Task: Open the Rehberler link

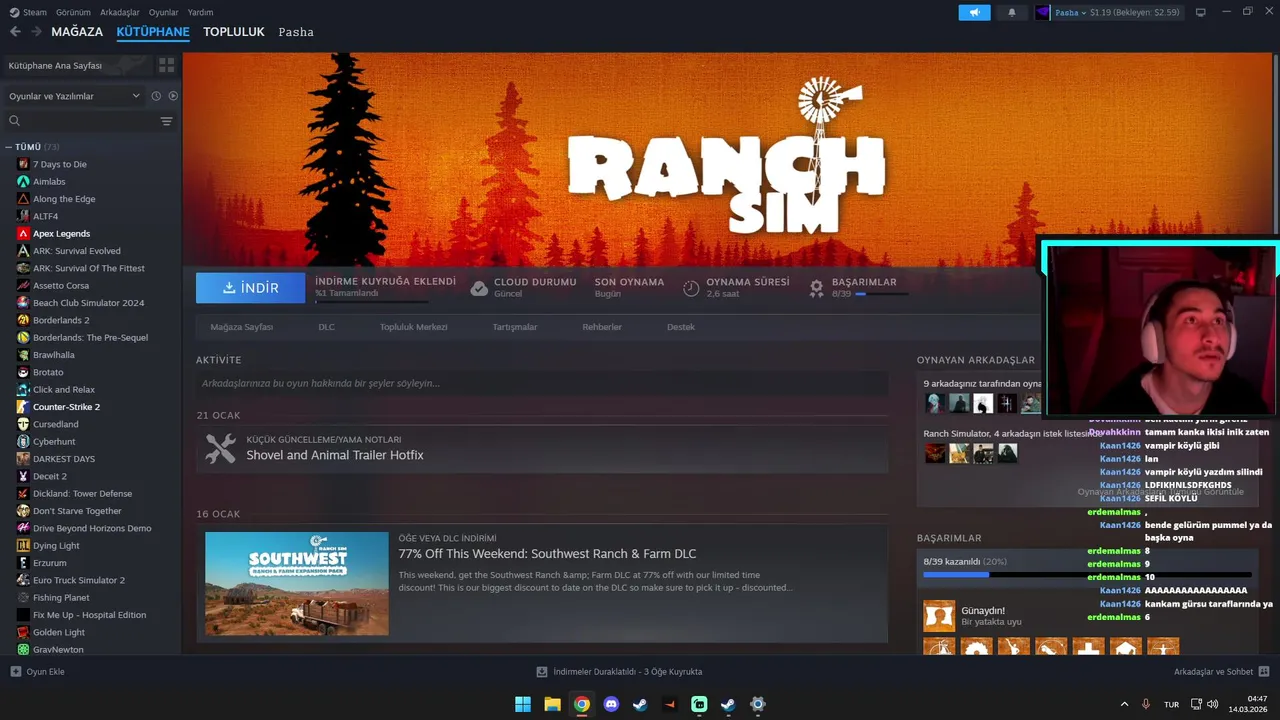Action: (602, 327)
